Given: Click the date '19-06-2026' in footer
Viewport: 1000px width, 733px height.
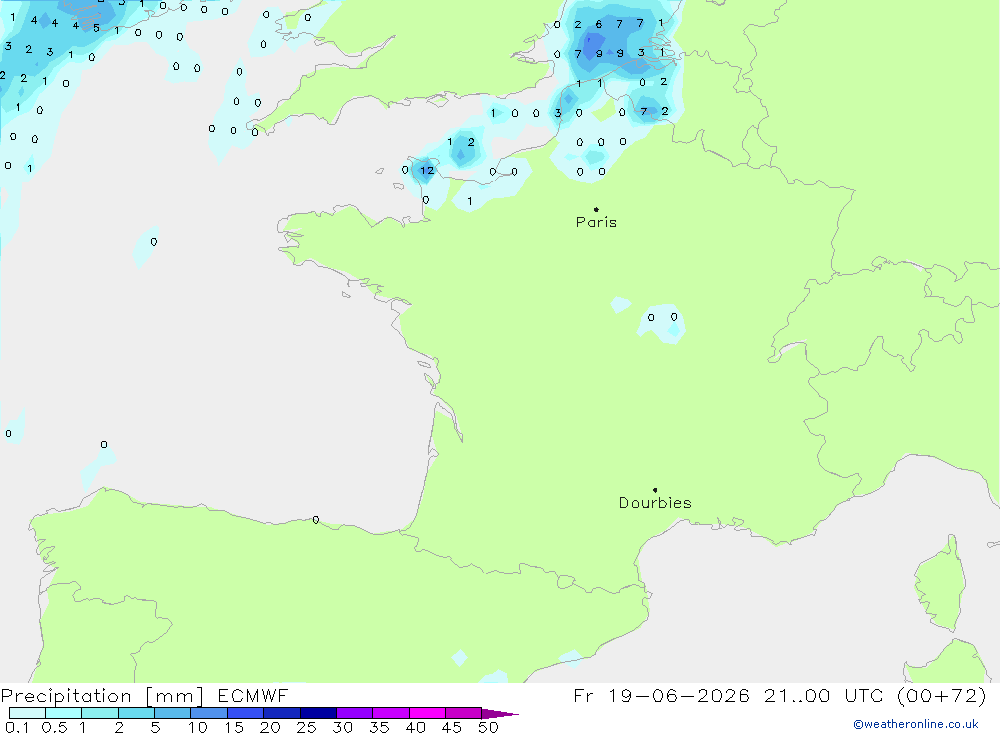Looking at the screenshot, I should pyautogui.click(x=679, y=696).
